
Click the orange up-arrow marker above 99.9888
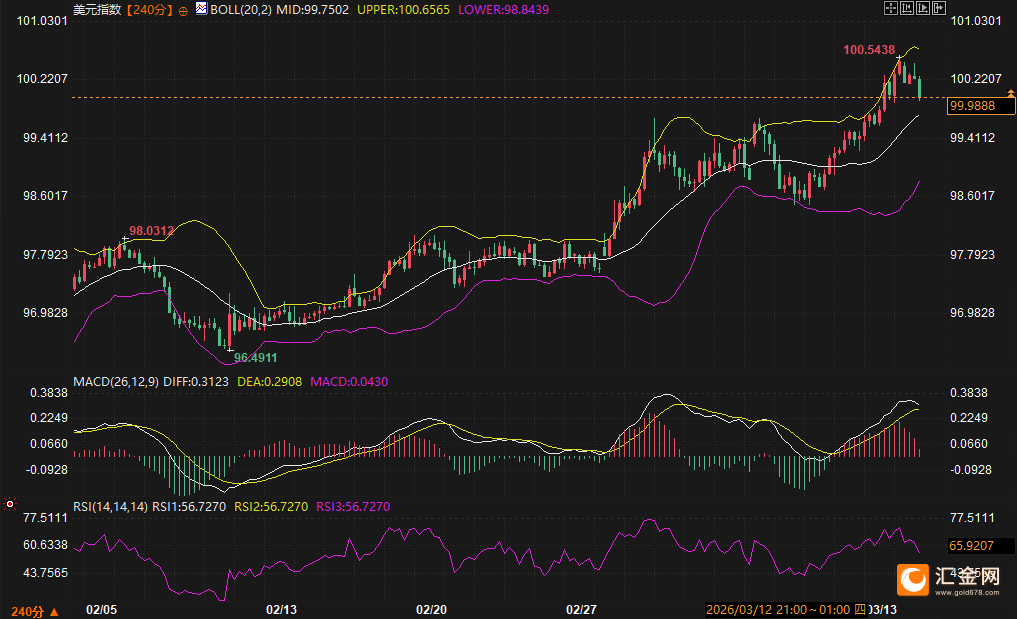coord(1010,93)
